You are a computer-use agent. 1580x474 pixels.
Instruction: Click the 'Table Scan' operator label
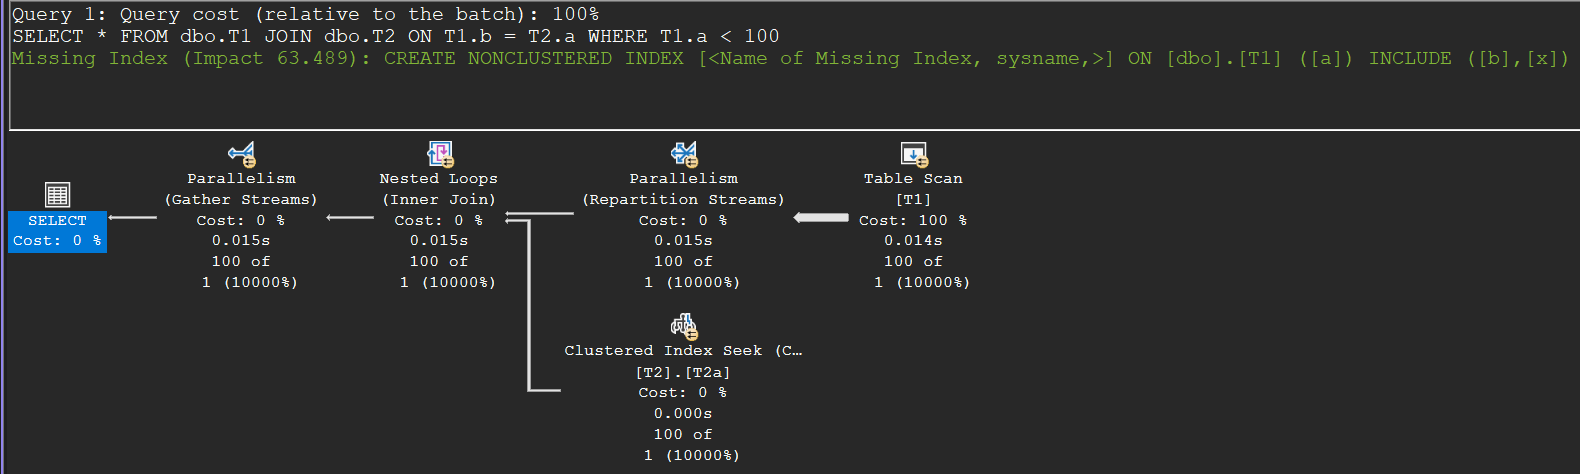pyautogui.click(x=913, y=179)
